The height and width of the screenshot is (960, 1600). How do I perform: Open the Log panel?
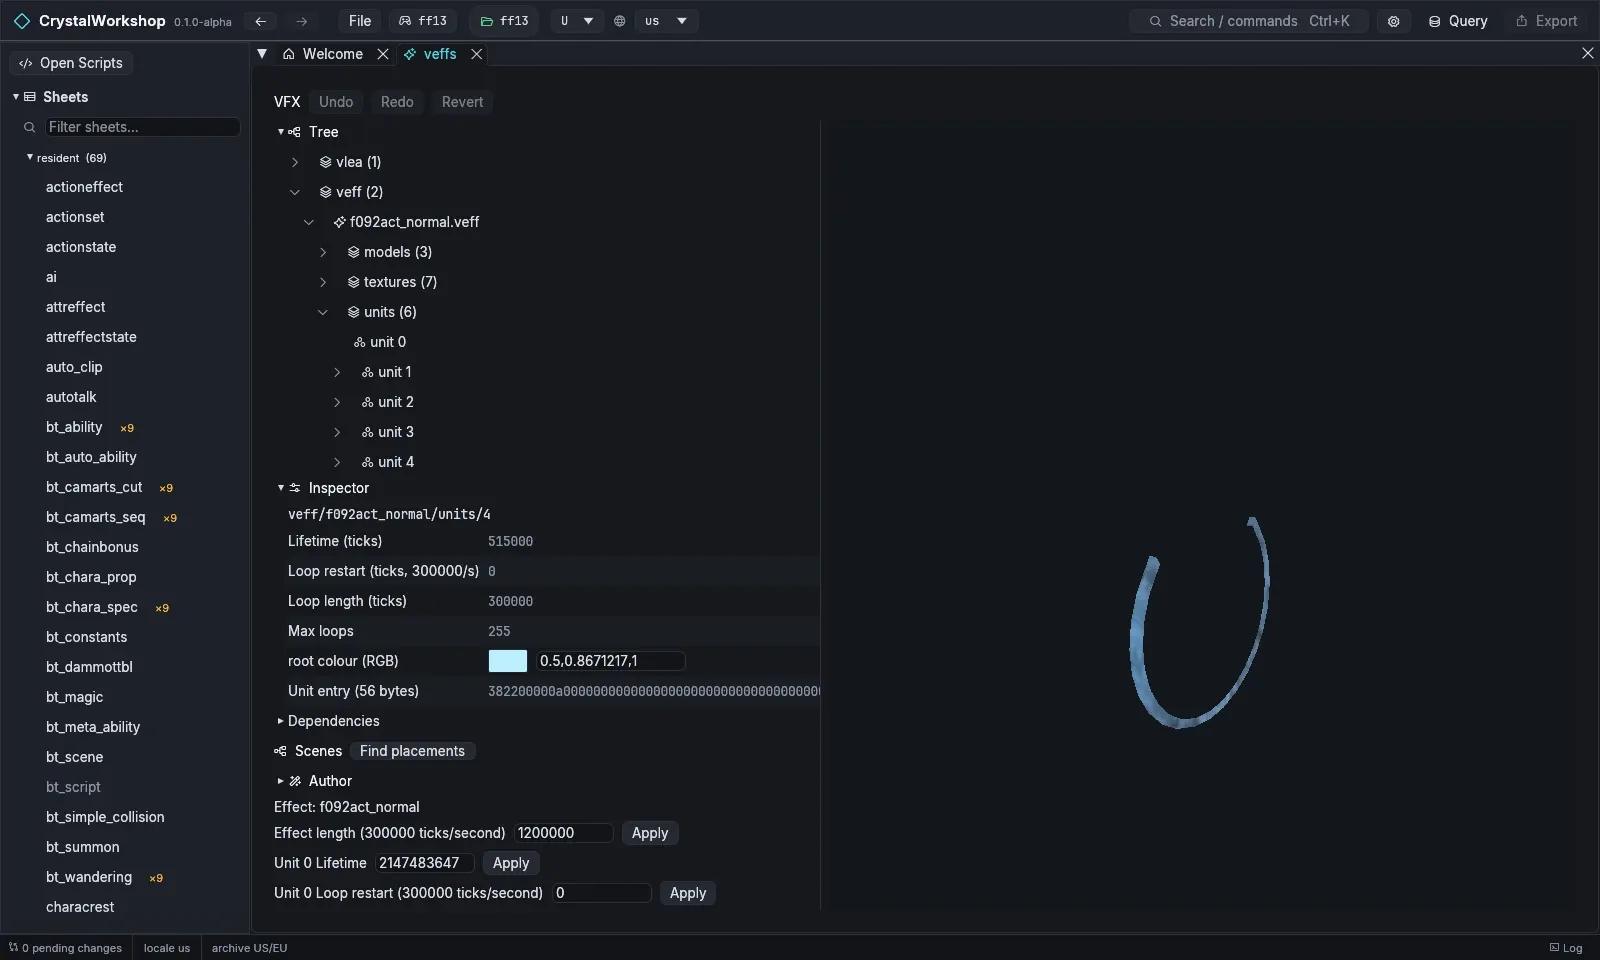[x=1566, y=948]
